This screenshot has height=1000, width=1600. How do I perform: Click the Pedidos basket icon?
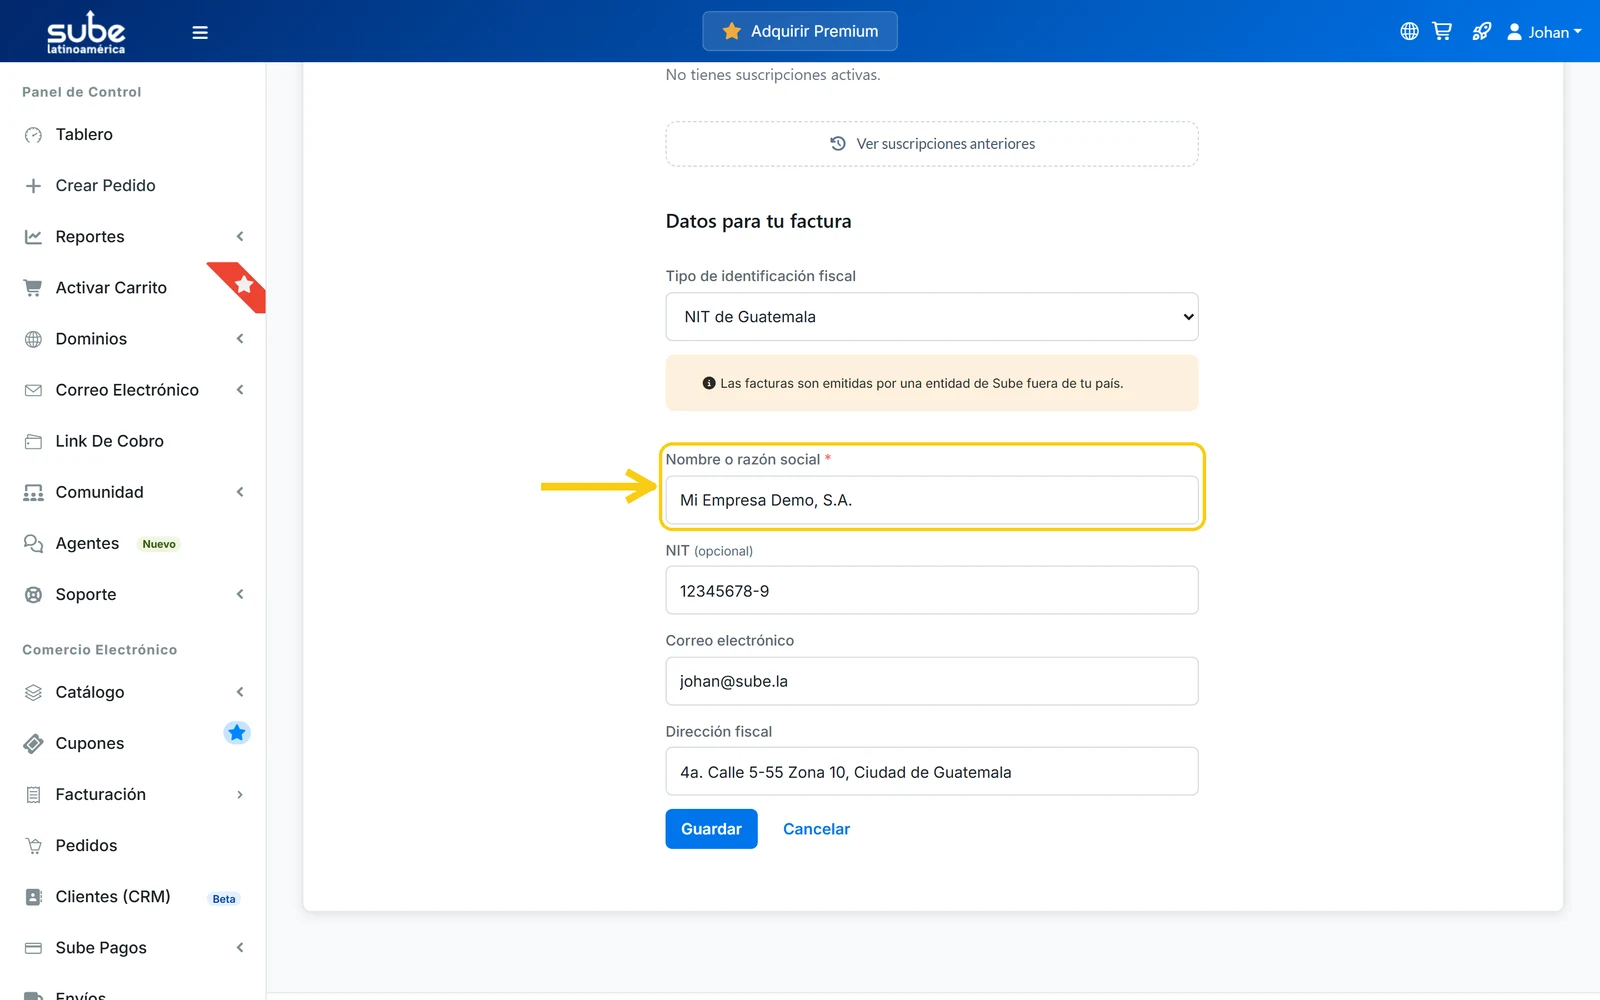33,845
